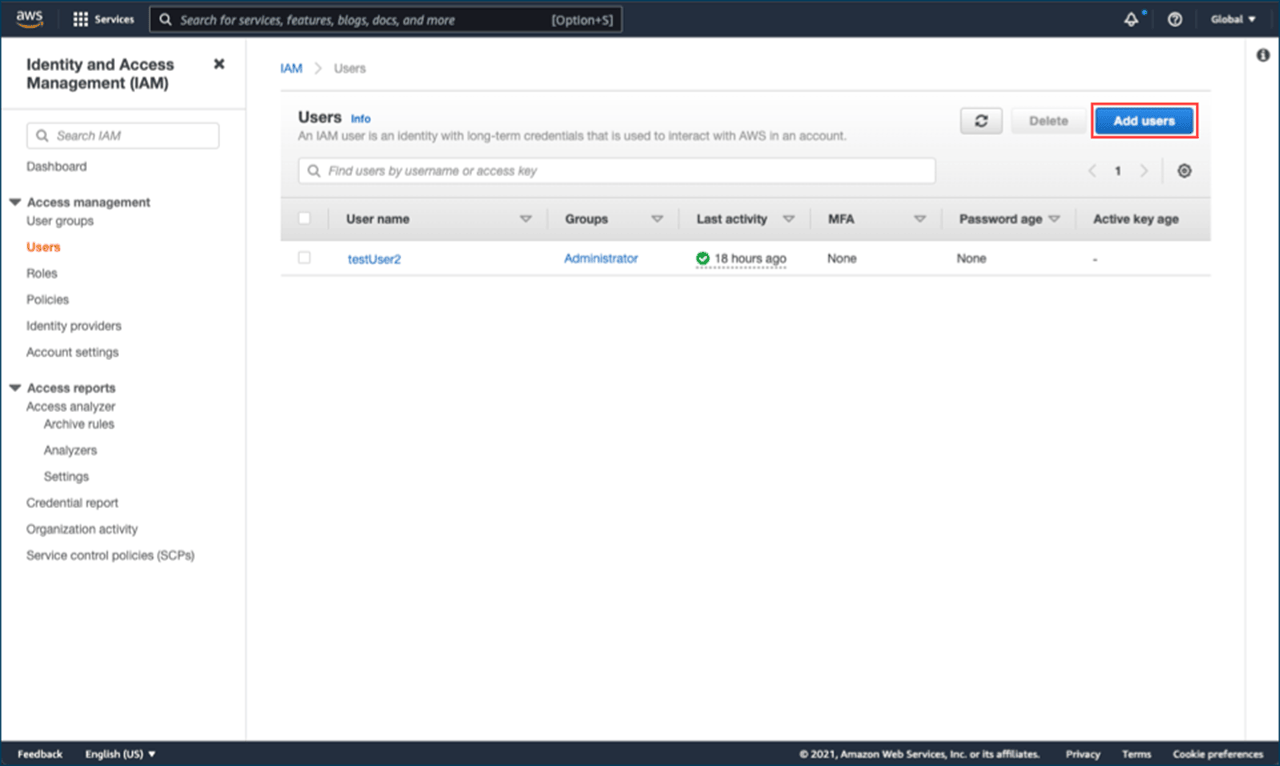Click the AWS logo home icon
This screenshot has width=1280, height=766.
click(x=29, y=19)
